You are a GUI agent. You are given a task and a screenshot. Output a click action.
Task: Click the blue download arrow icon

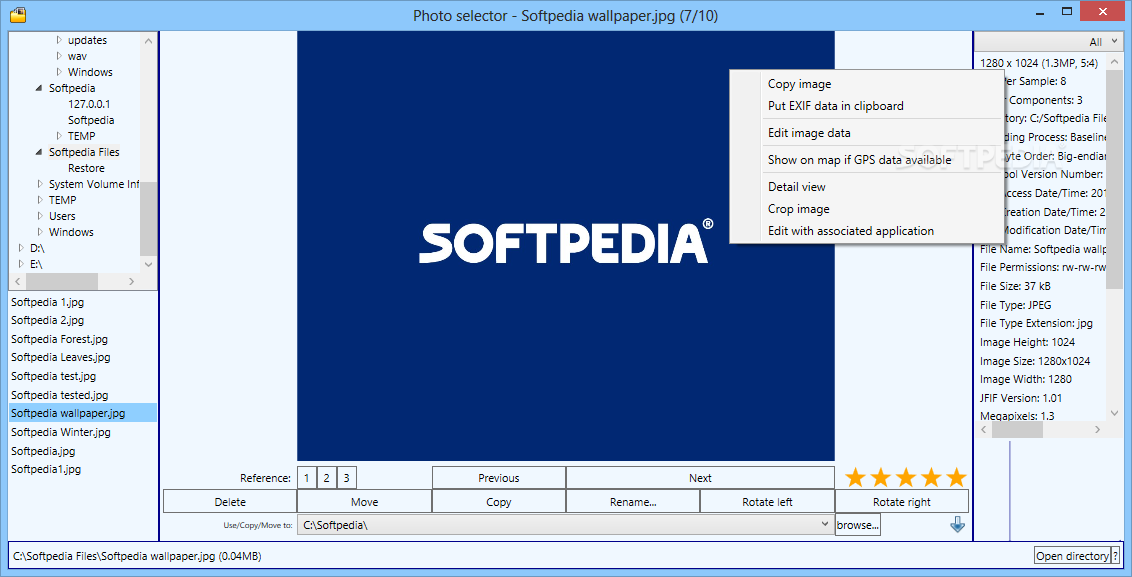957,525
